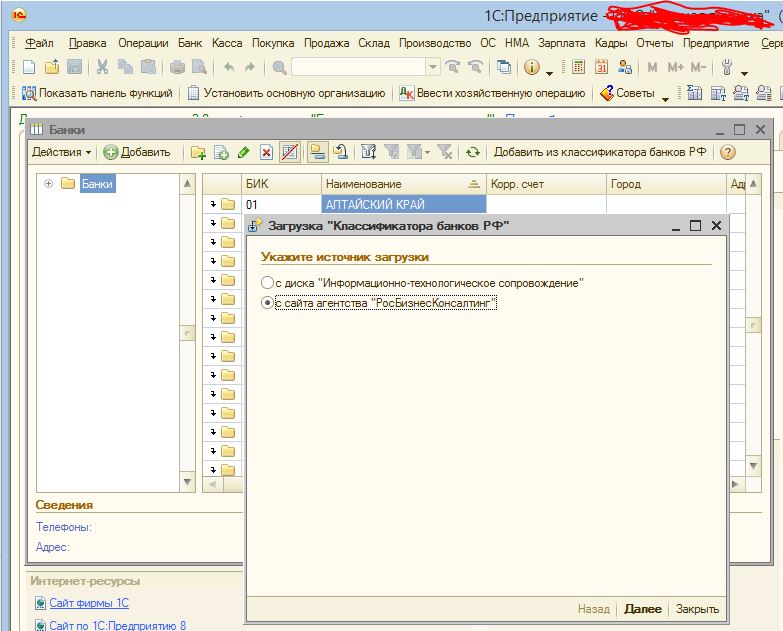Click new folder group icon in Банки toolbar

(198, 152)
